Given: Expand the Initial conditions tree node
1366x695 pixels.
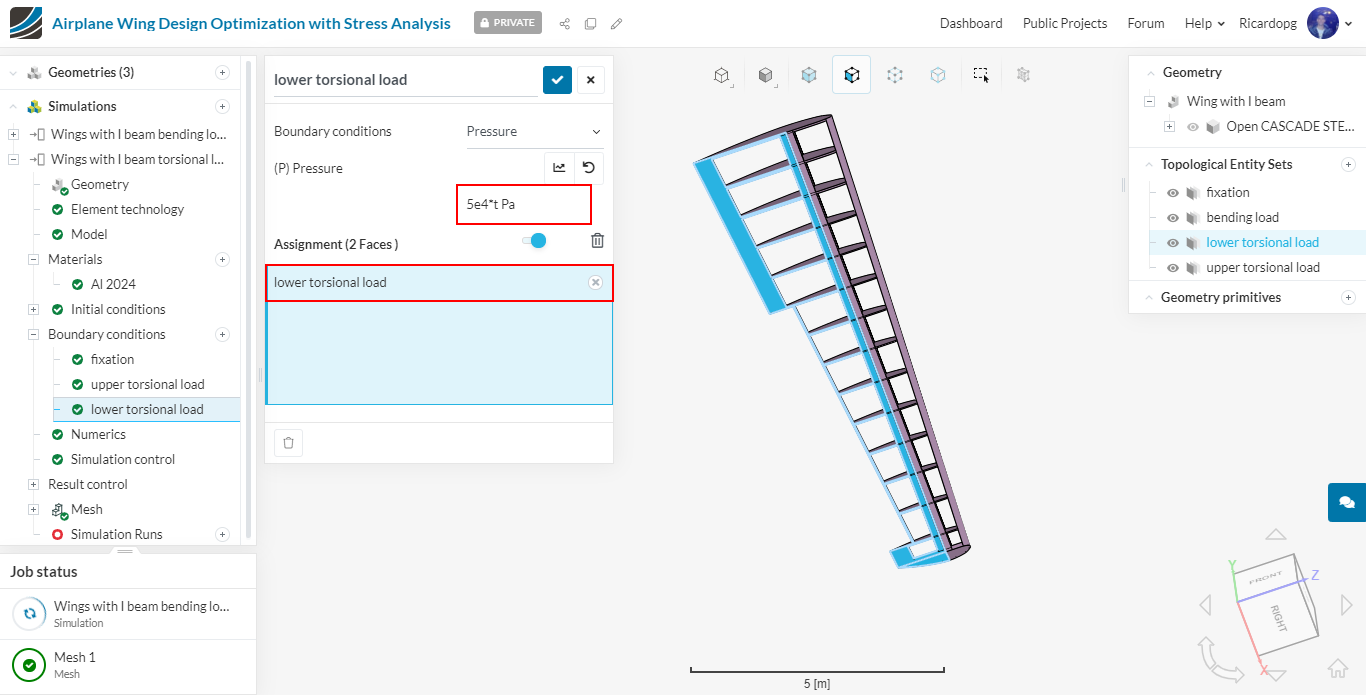Looking at the screenshot, I should click(33, 310).
